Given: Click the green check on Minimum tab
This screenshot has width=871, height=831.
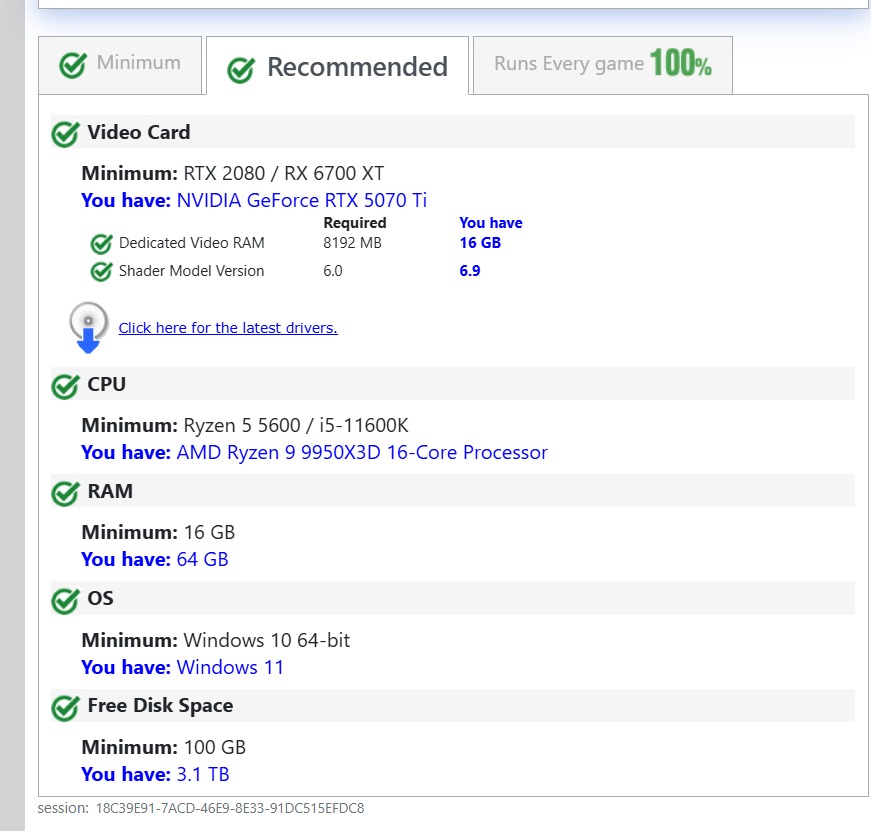Looking at the screenshot, I should (x=73, y=65).
